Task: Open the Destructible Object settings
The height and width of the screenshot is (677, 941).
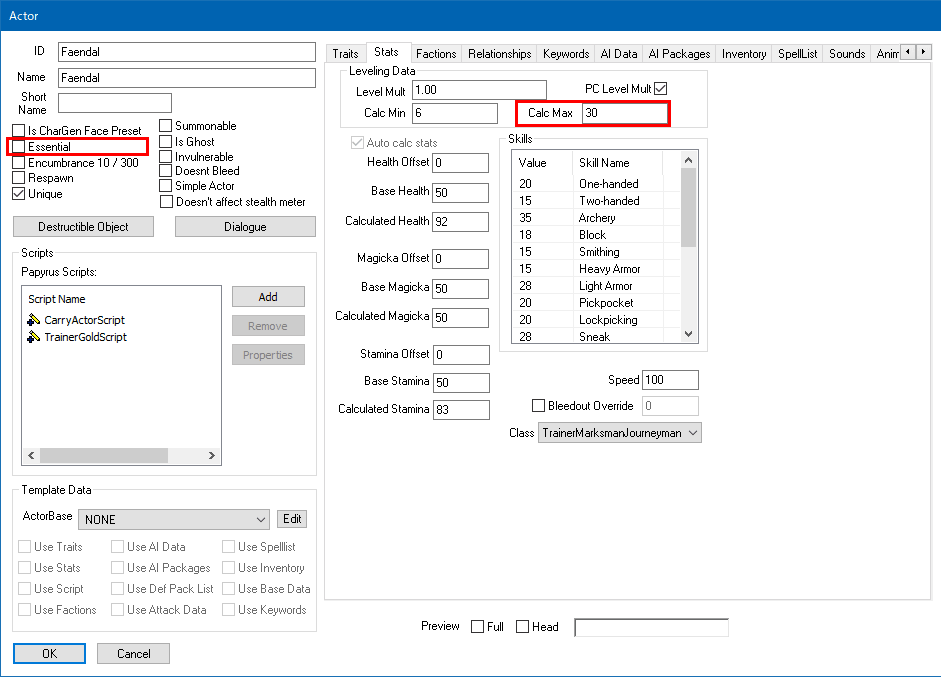Action: (x=83, y=227)
